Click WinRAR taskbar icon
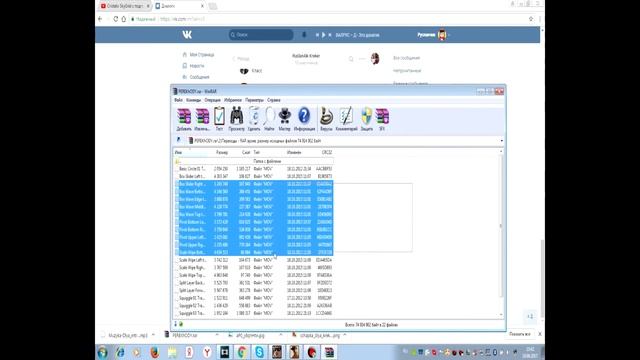Viewport: 640px width, 360px height. point(329,352)
